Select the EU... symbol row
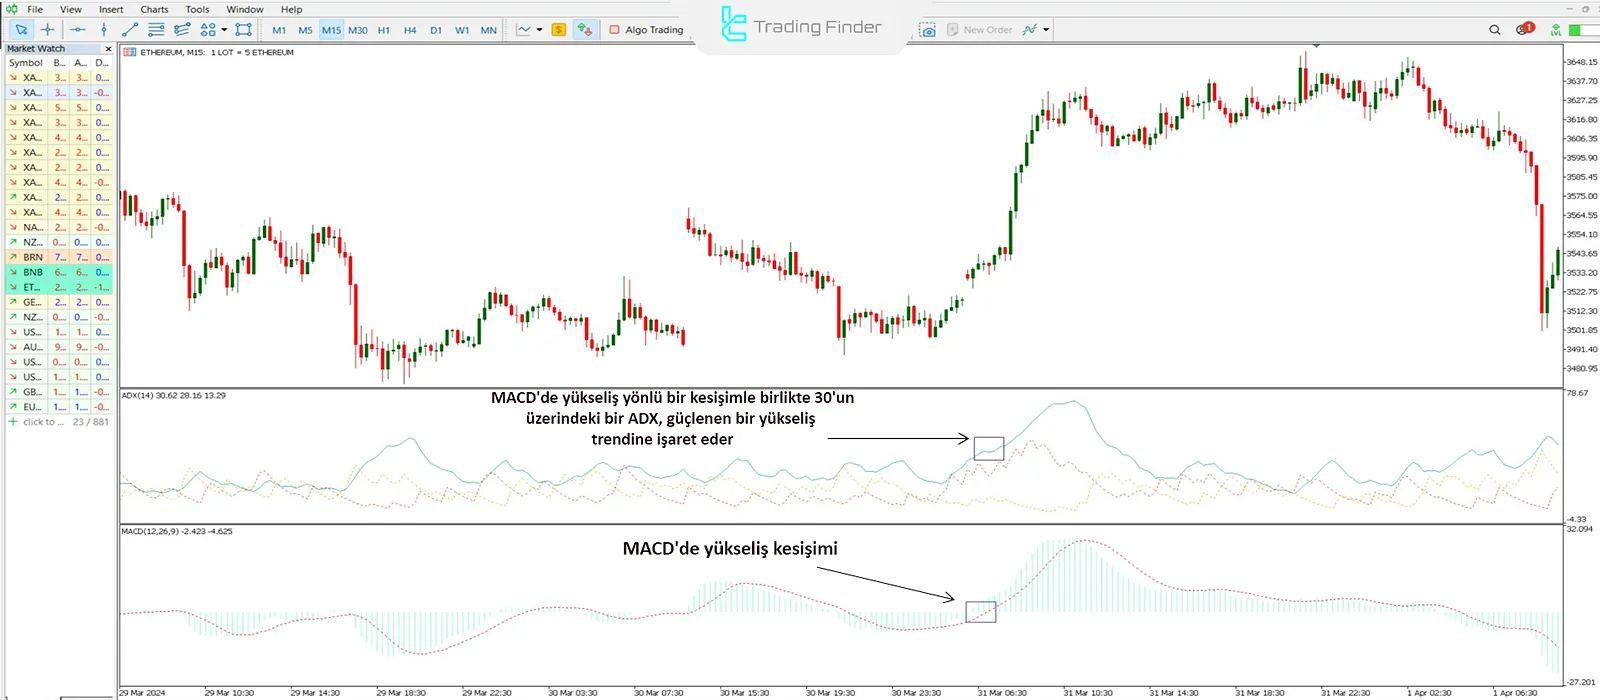Image resolution: width=1600 pixels, height=700 pixels. click(x=59, y=407)
